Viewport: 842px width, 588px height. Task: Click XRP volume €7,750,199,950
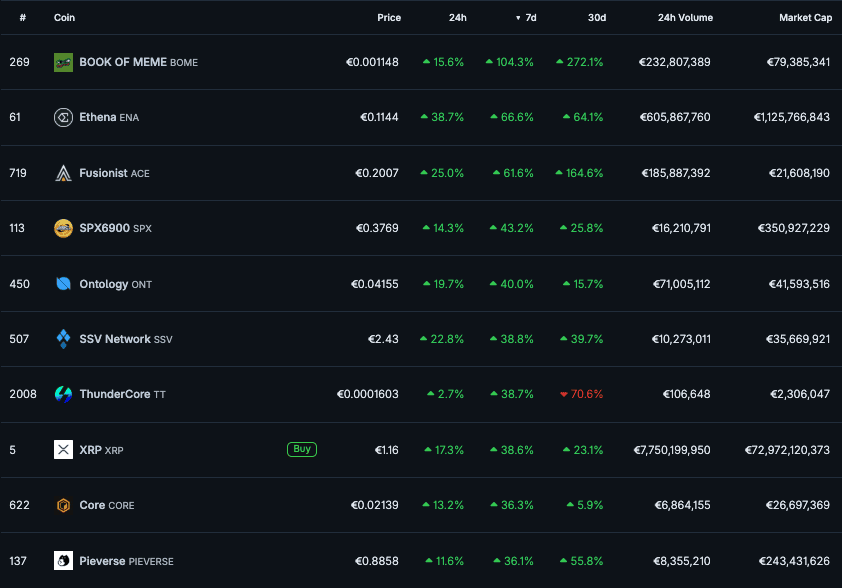pos(672,450)
